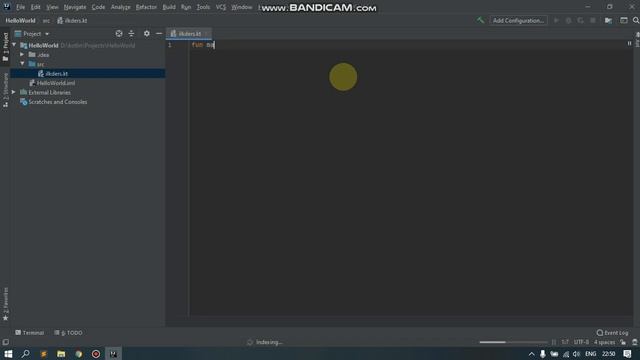Open the Project panel gear settings
Image resolution: width=640 pixels, height=360 pixels.
pyautogui.click(x=147, y=33)
